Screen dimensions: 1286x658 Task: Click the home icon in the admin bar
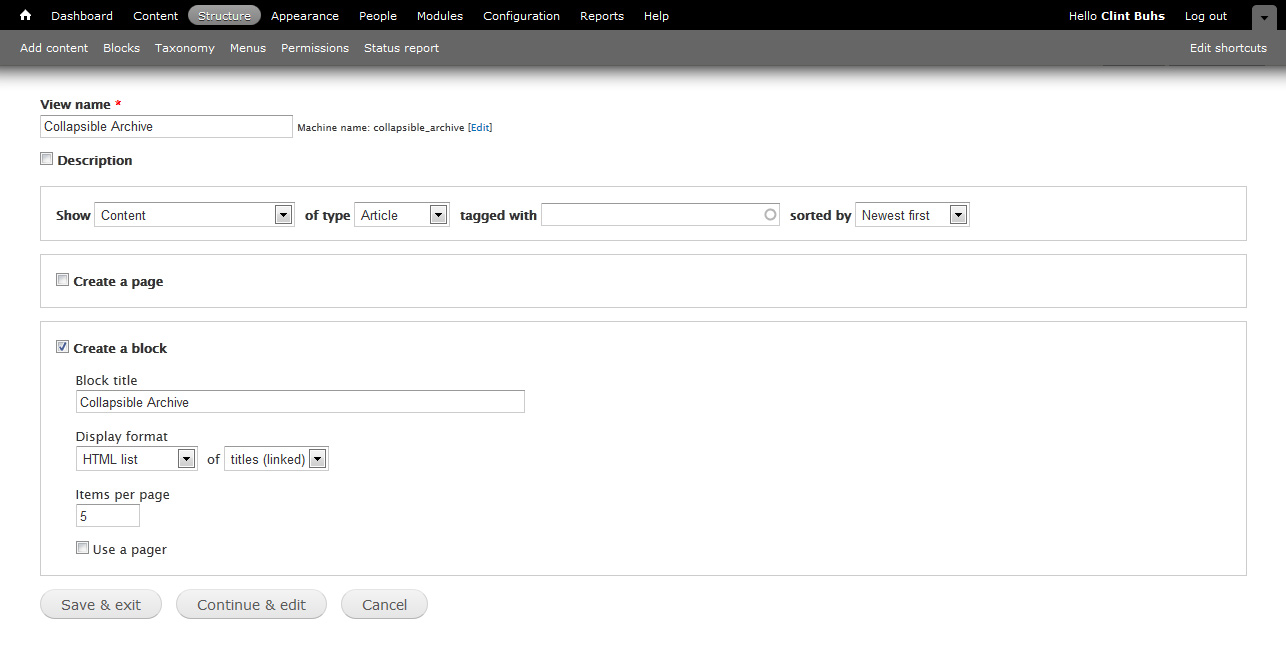coord(26,16)
